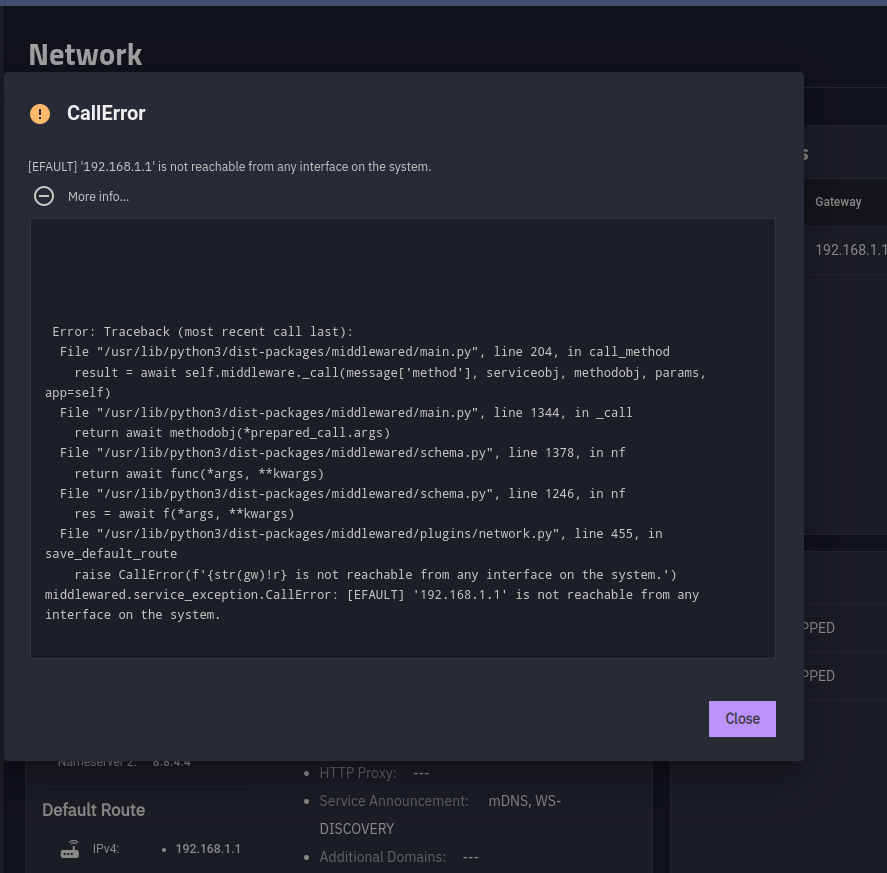Close the CallError dialog
The image size is (887, 873).
tap(742, 719)
